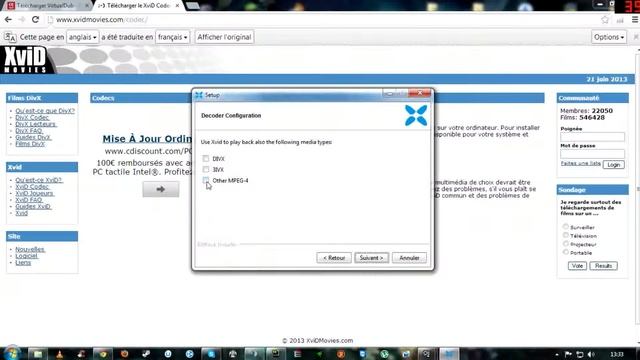Open the Guides DivX link
Screen dimensions: 640x360
click(x=33, y=137)
